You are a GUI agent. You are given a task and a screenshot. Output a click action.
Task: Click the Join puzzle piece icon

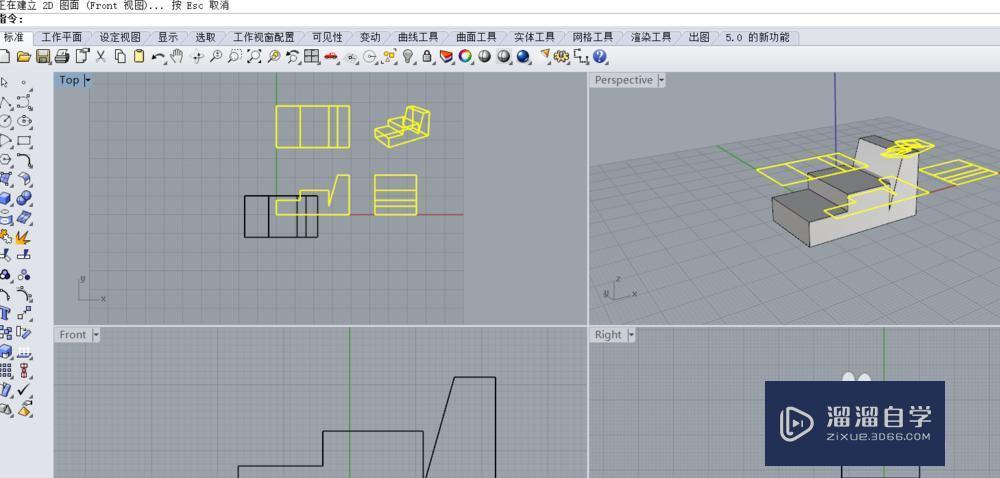[x=5, y=237]
